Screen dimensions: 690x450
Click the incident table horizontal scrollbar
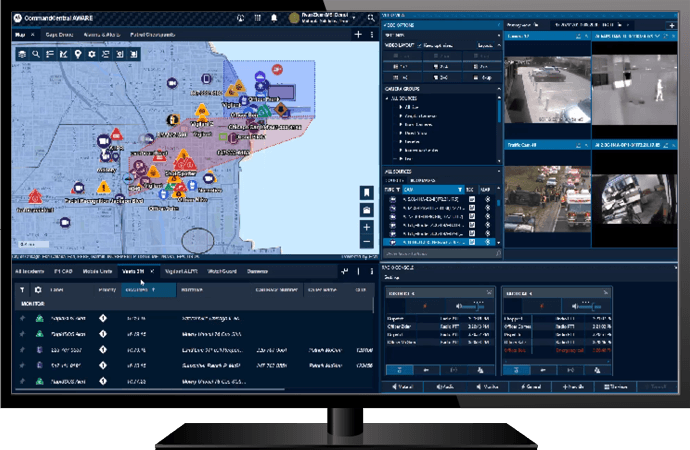[150, 389]
